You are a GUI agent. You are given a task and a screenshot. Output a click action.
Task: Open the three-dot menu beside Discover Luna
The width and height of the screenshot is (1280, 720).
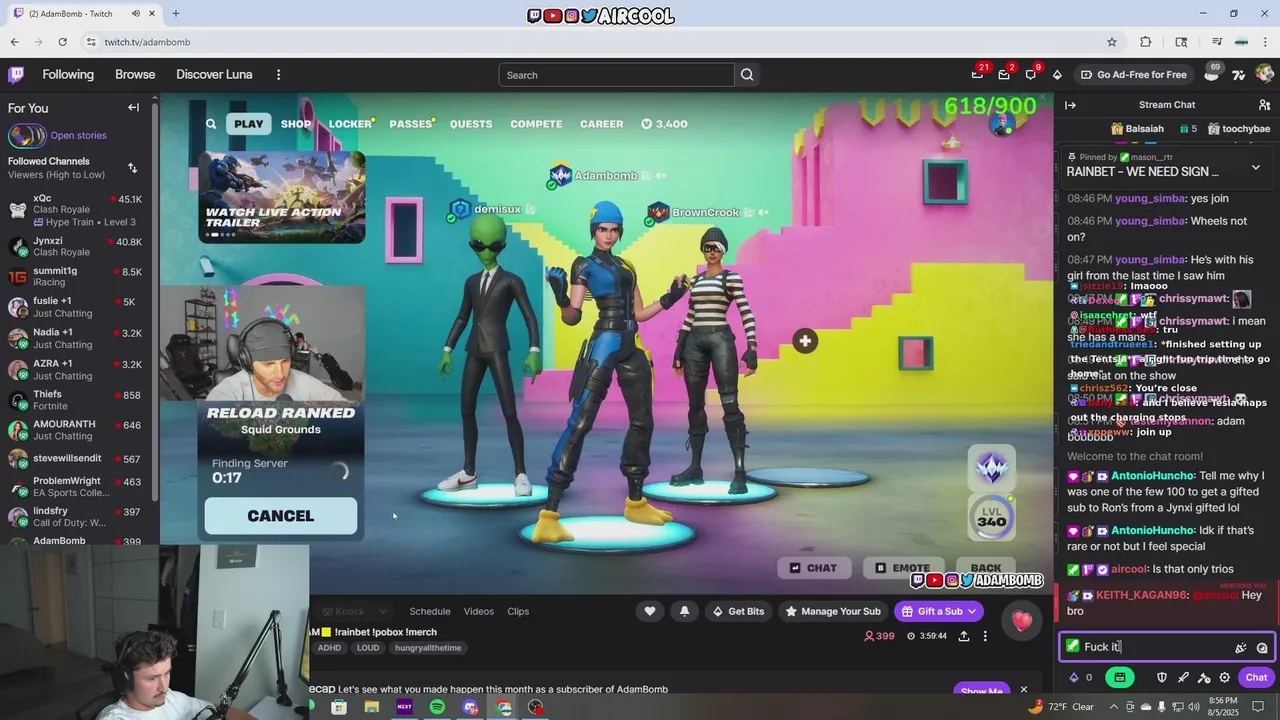(x=279, y=75)
